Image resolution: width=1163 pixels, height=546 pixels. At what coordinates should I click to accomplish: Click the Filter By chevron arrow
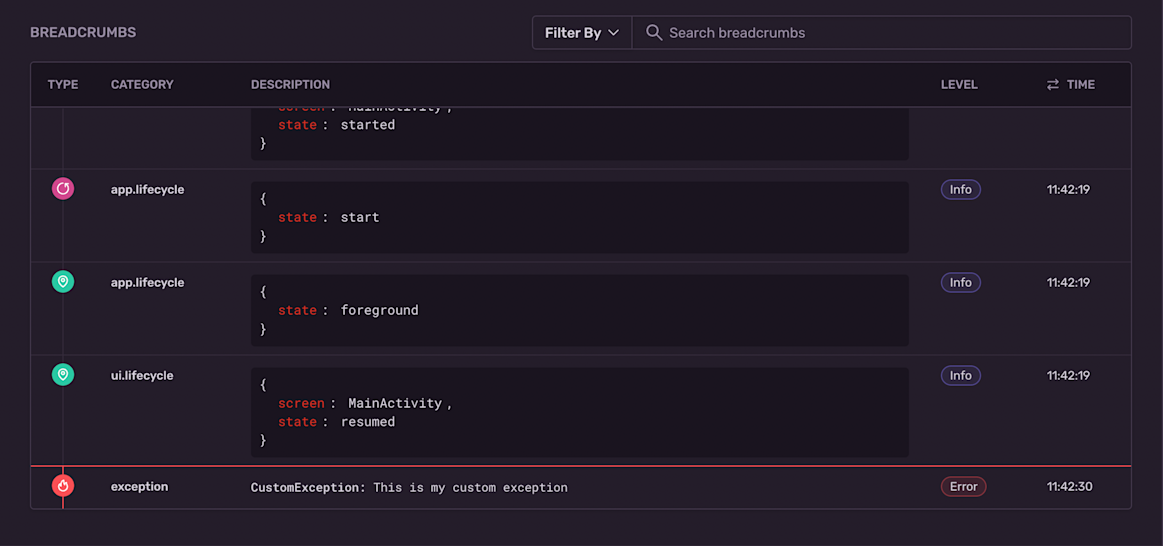pyautogui.click(x=613, y=33)
